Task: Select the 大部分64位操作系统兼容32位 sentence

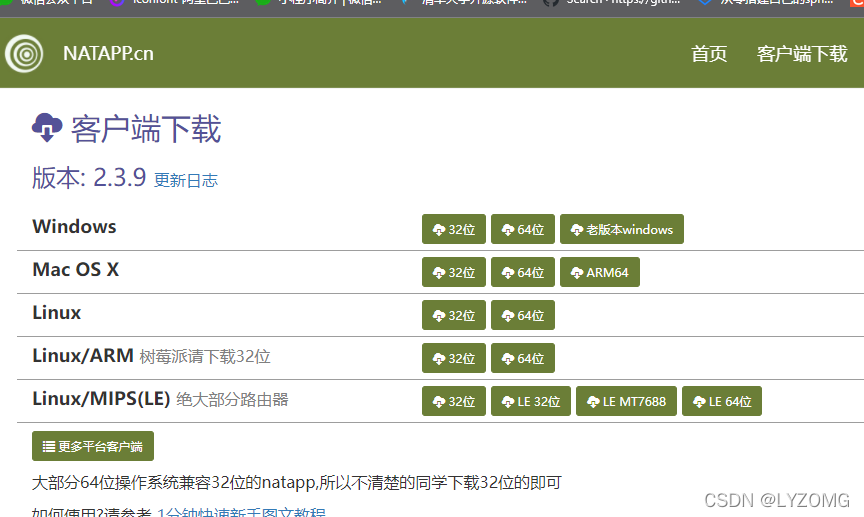Action: coord(296,483)
